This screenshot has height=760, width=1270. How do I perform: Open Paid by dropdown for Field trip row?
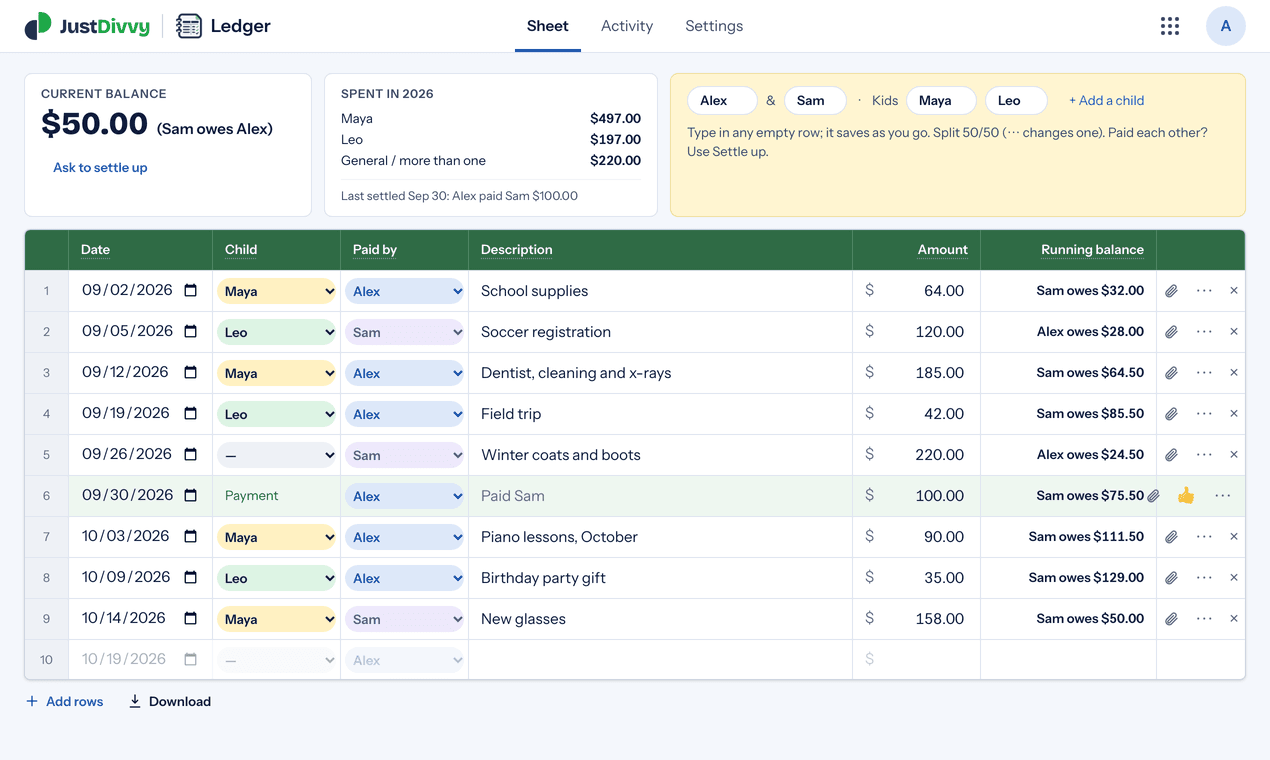pos(405,414)
